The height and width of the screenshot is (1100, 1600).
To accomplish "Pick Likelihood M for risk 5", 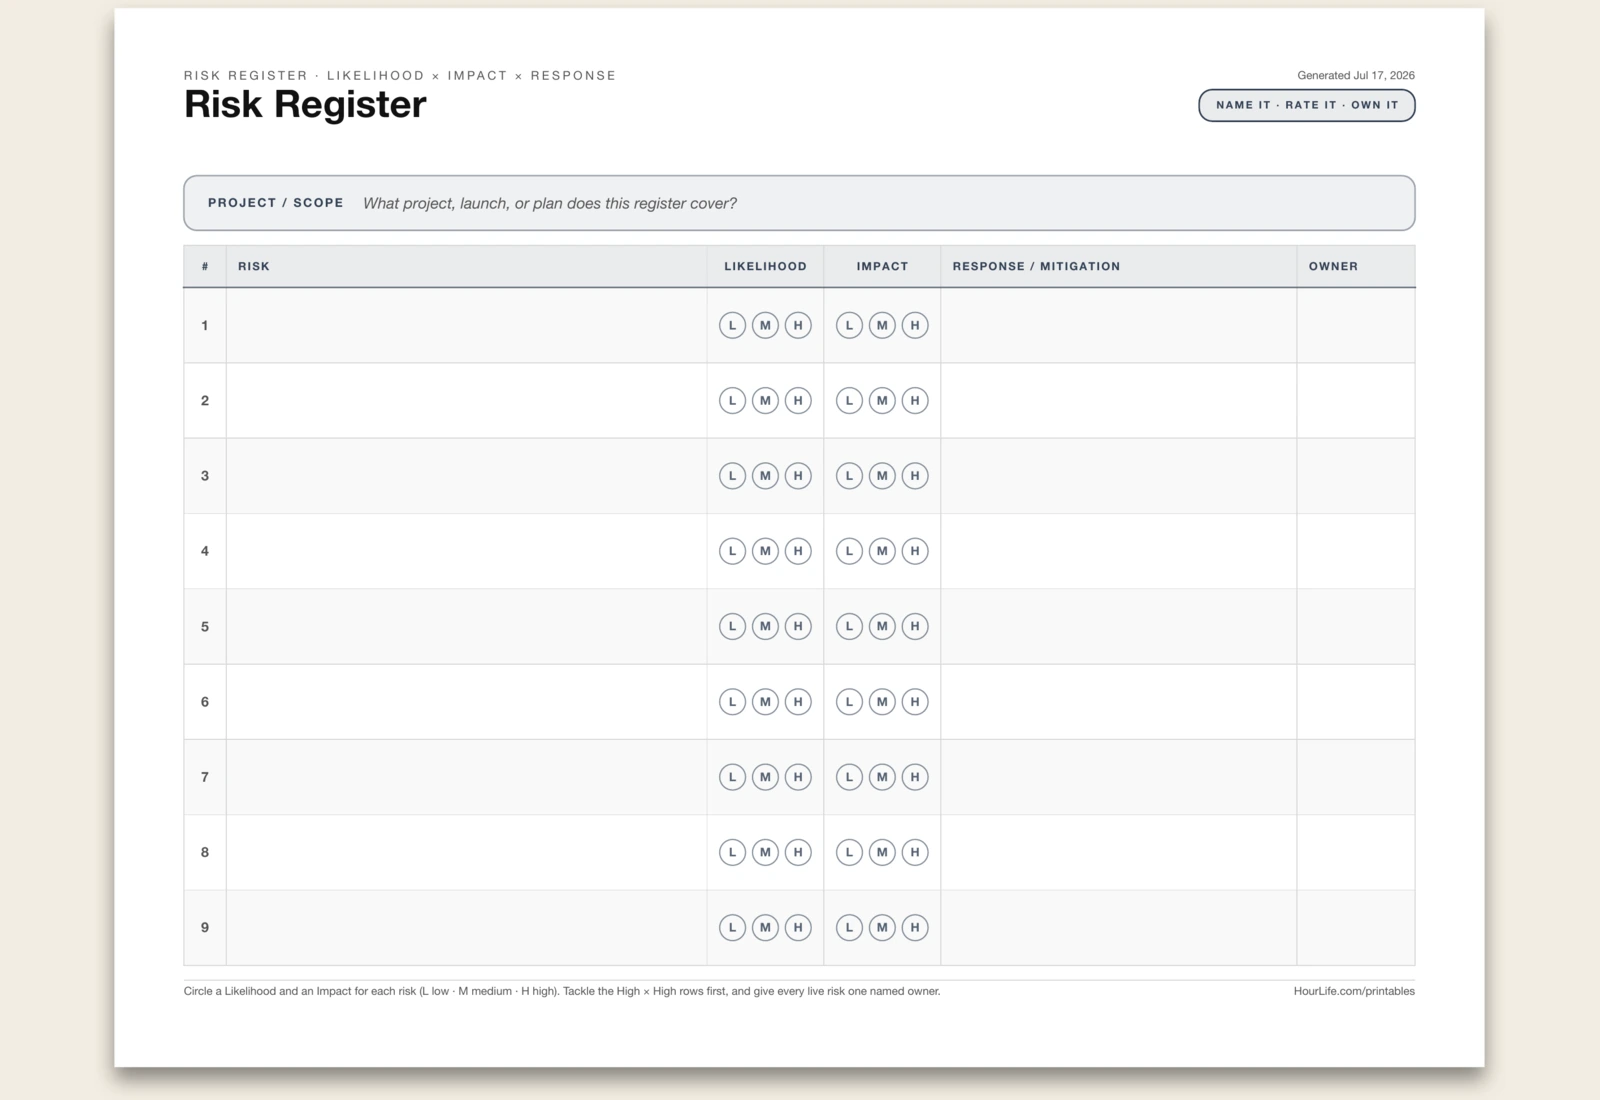I will coord(765,627).
